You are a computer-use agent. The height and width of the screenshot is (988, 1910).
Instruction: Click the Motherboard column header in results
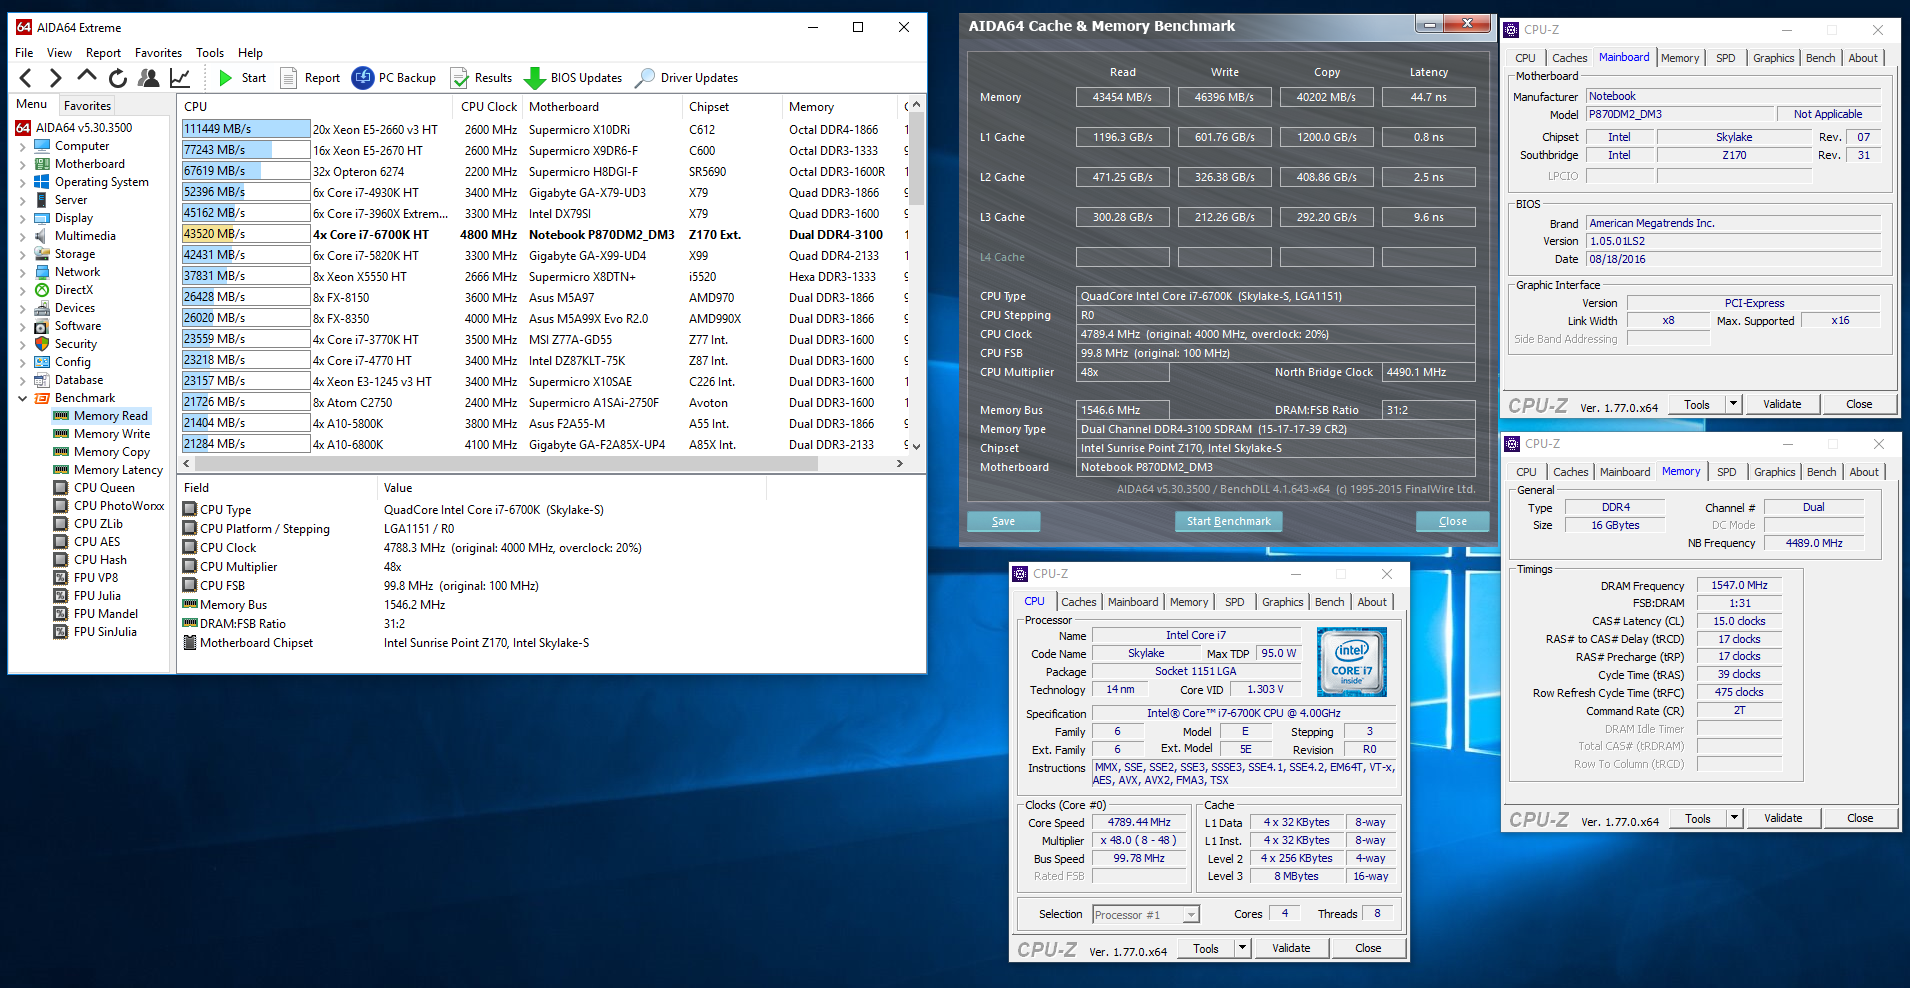[603, 107]
